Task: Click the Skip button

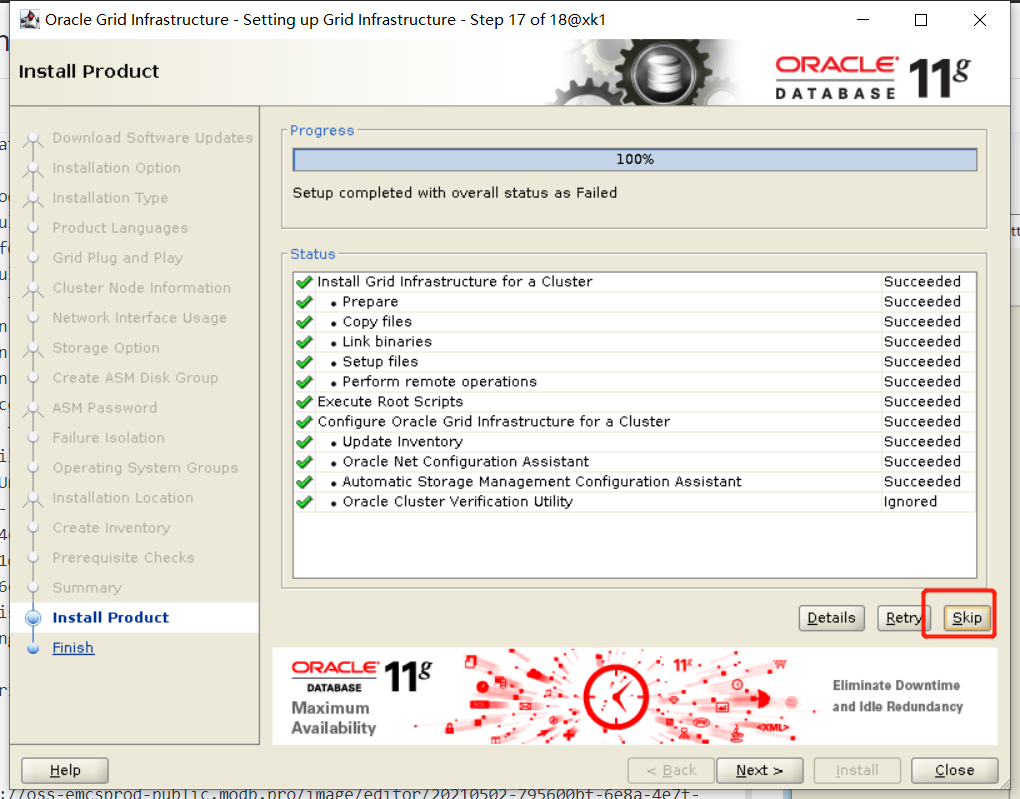Action: [x=967, y=617]
